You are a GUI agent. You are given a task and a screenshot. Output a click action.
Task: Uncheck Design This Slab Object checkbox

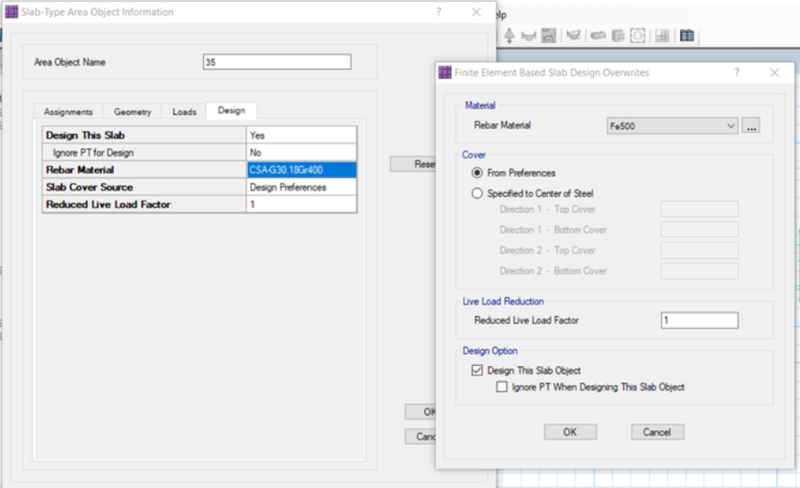point(477,370)
